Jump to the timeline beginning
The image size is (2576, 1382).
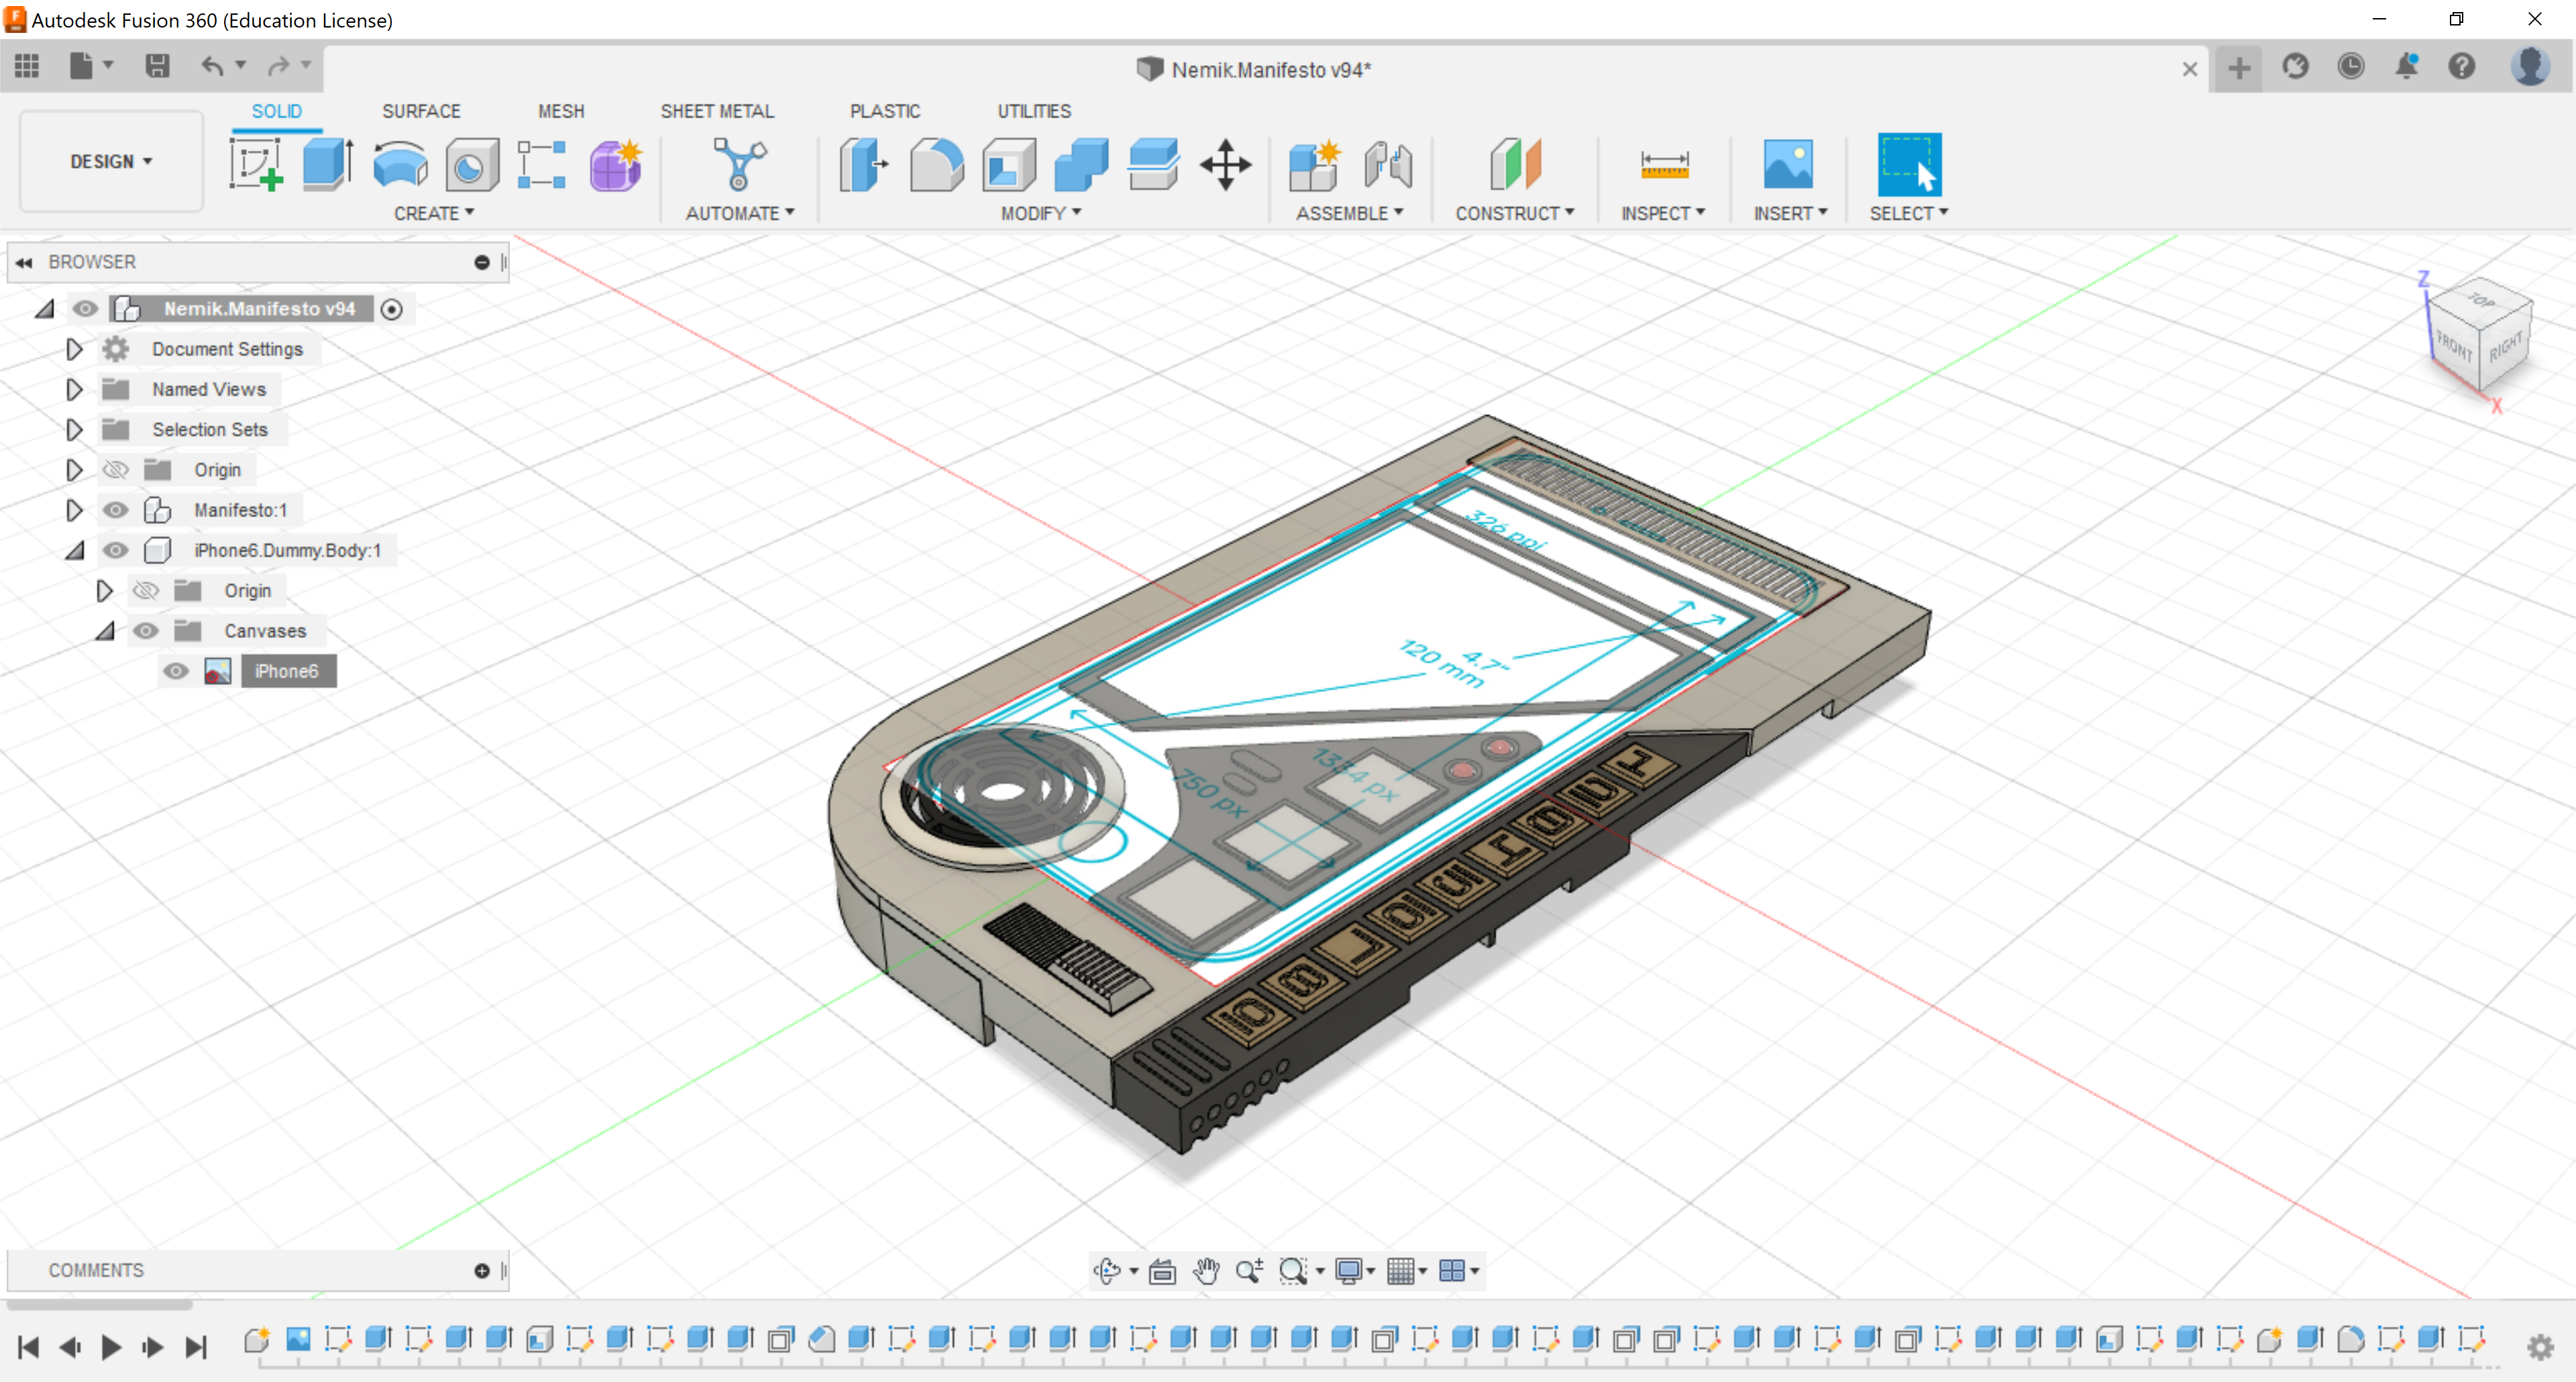tap(29, 1347)
